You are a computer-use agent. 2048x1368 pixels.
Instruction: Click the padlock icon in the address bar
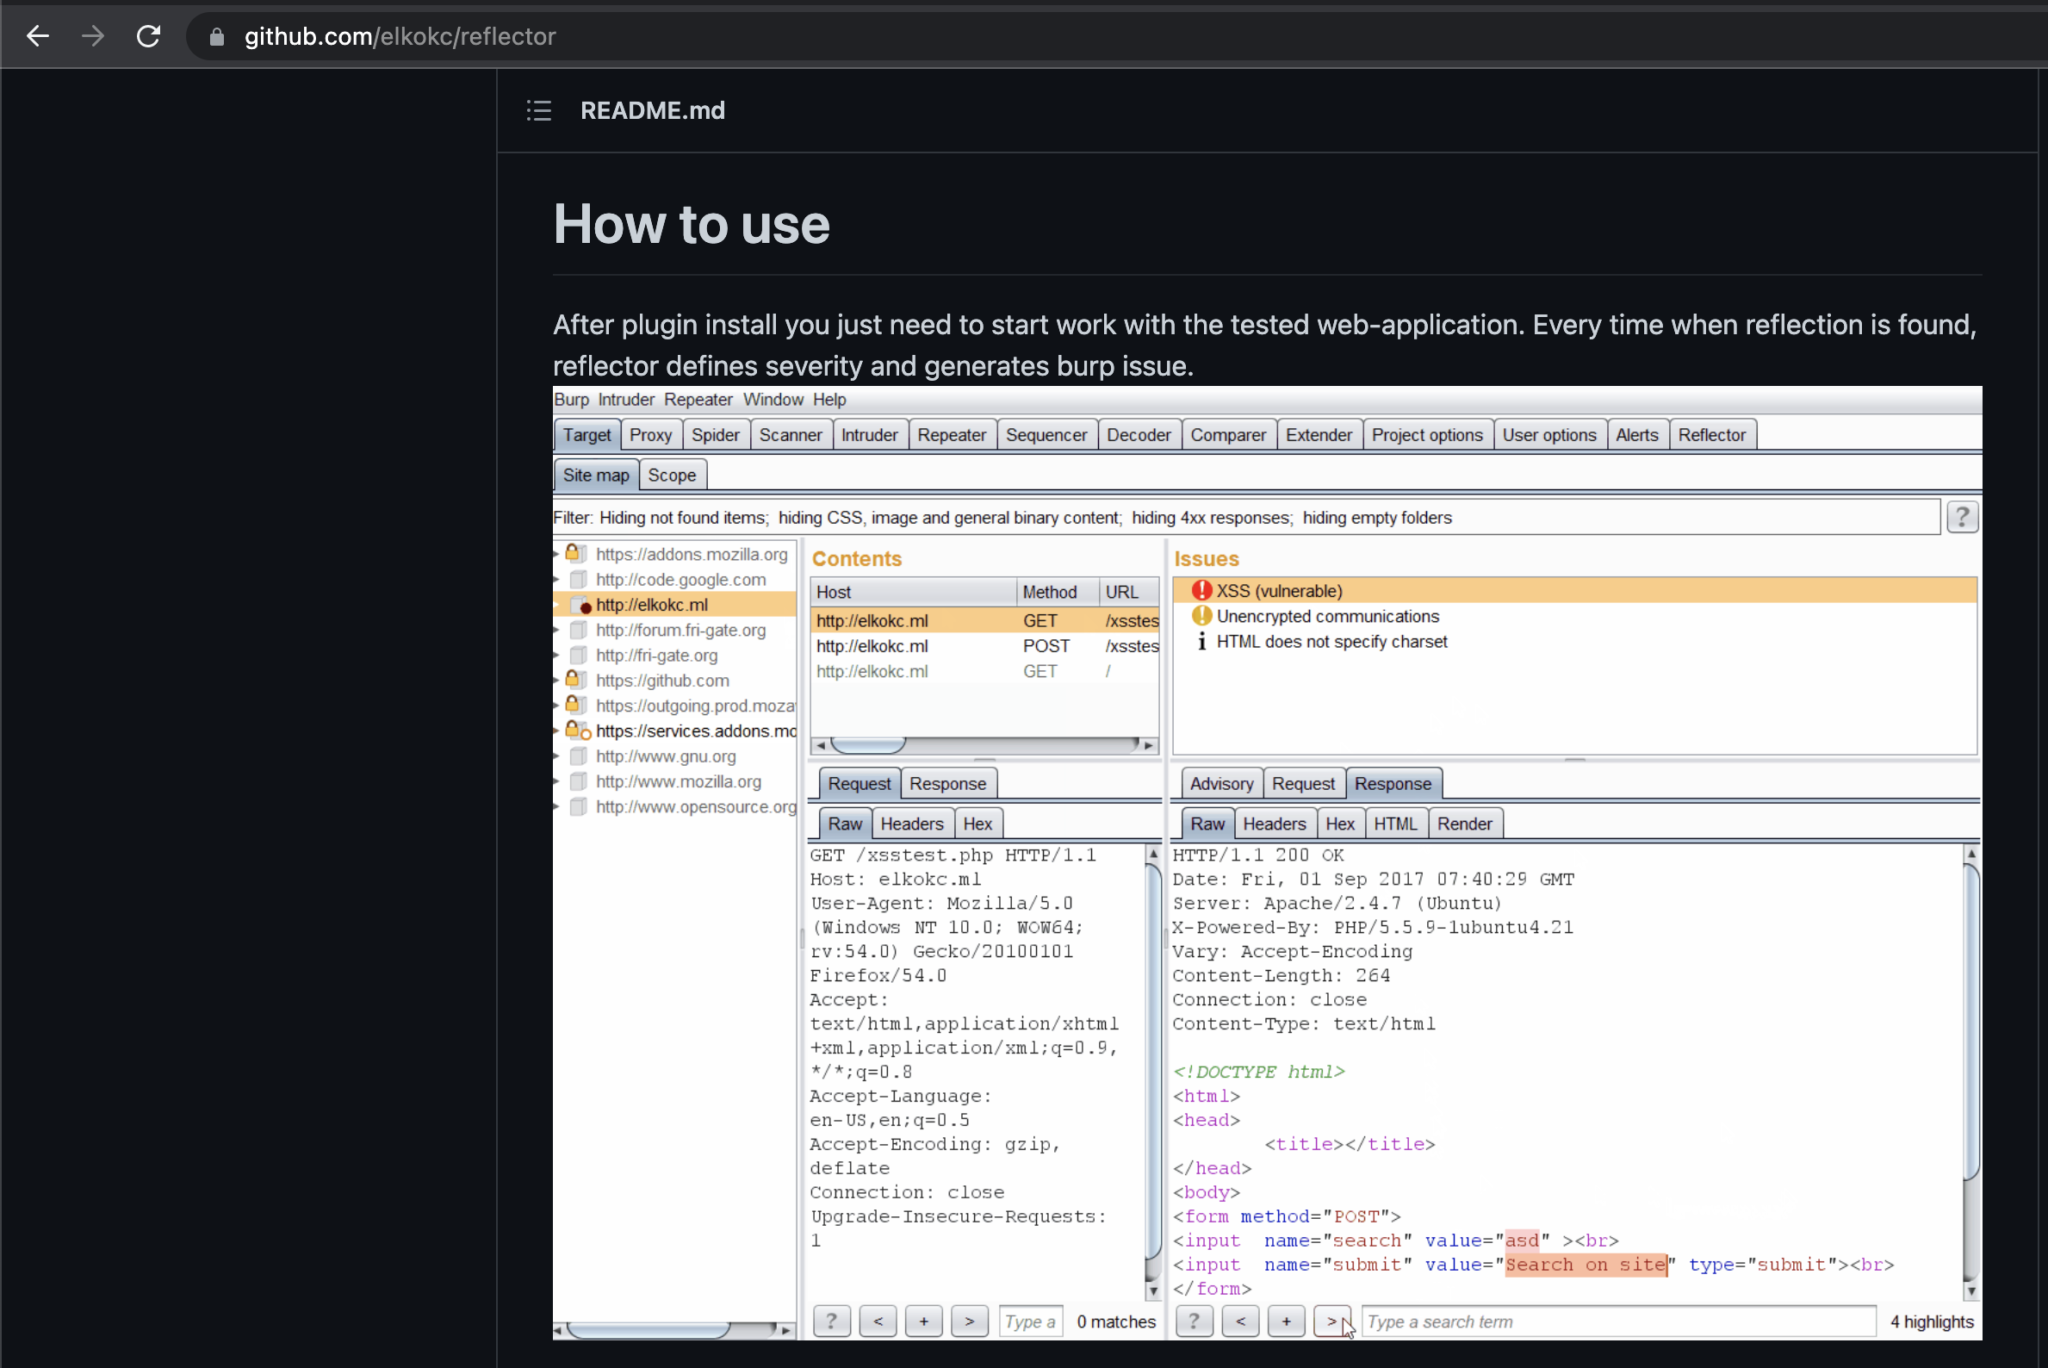point(215,36)
